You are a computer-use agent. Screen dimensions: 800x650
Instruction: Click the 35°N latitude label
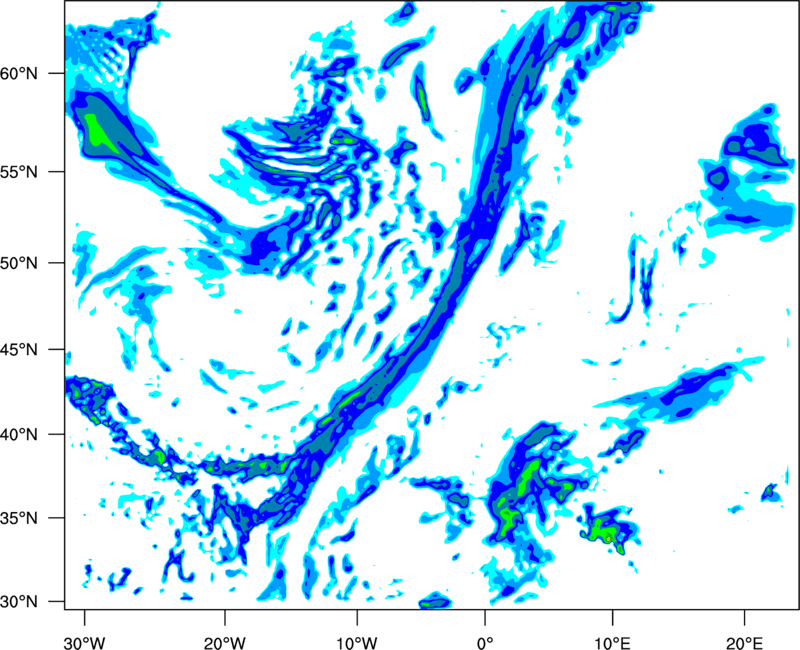[19, 518]
